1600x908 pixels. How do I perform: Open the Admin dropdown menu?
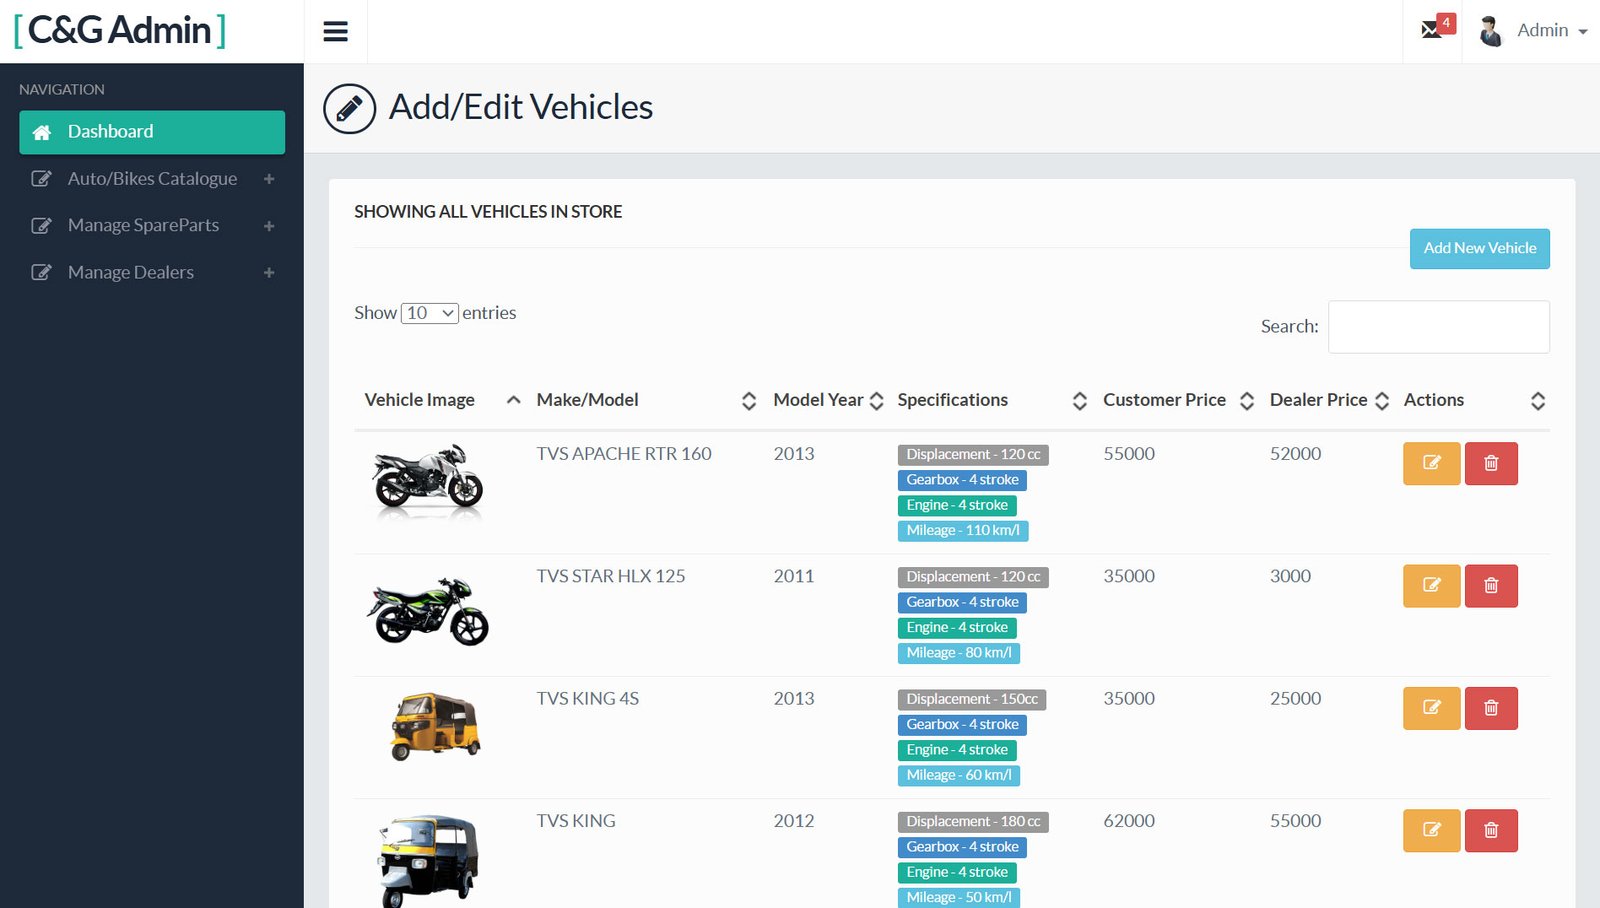coord(1552,31)
